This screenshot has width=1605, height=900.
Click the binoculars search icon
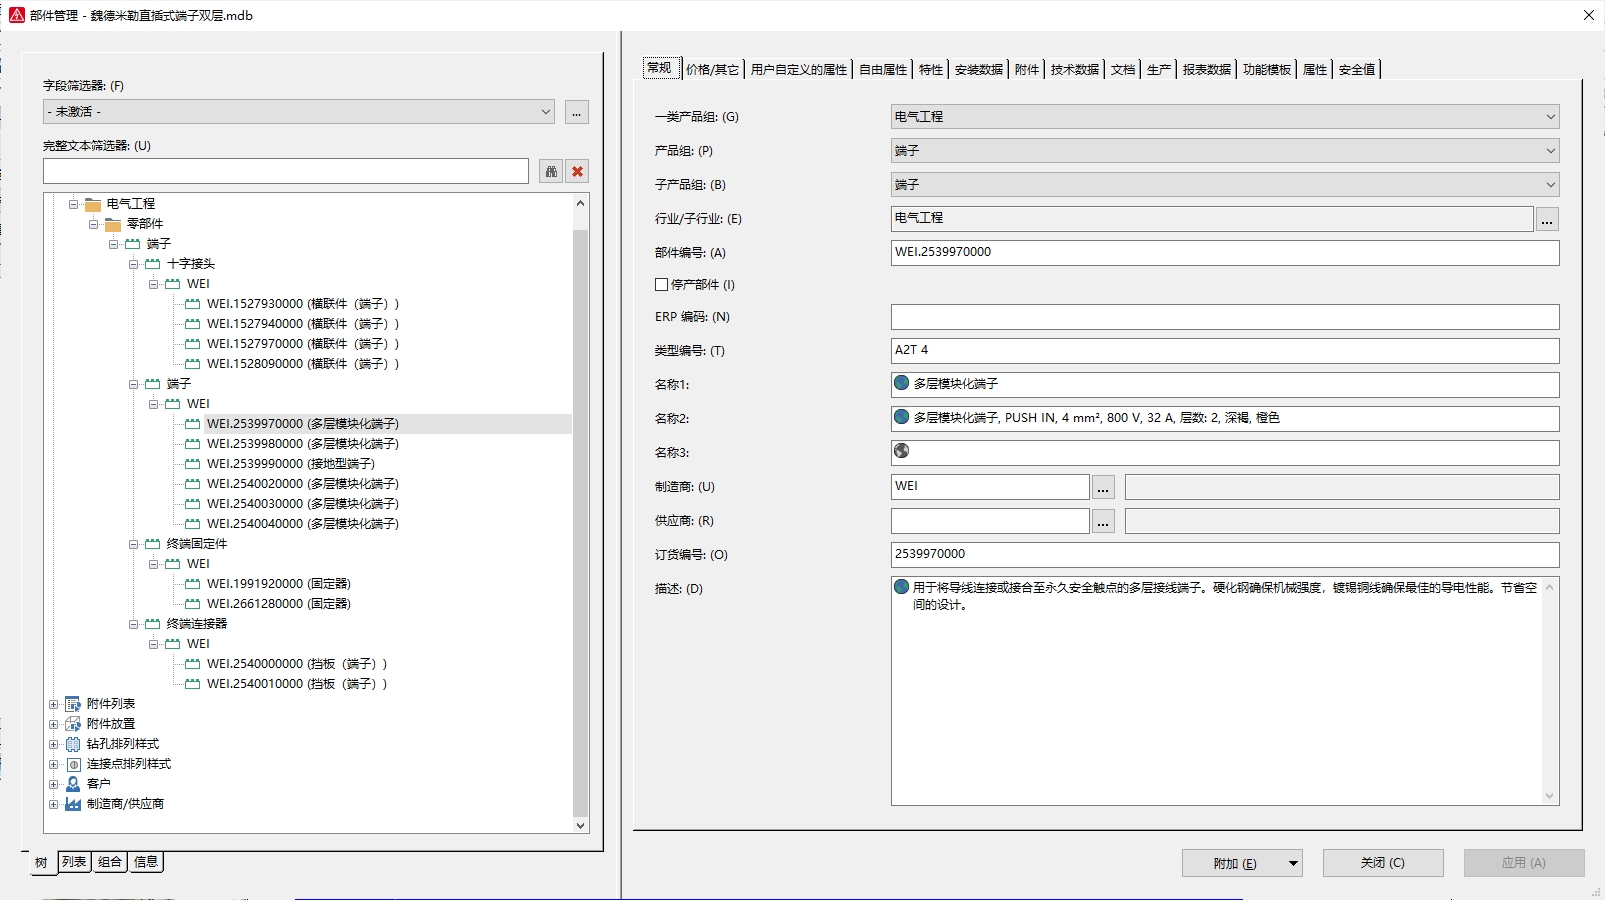(x=551, y=172)
